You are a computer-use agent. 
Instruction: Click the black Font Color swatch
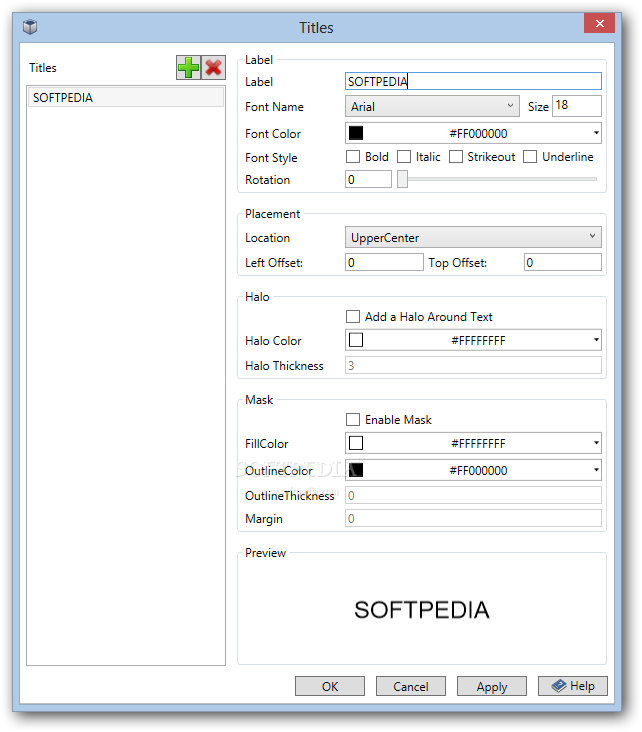[x=356, y=133]
